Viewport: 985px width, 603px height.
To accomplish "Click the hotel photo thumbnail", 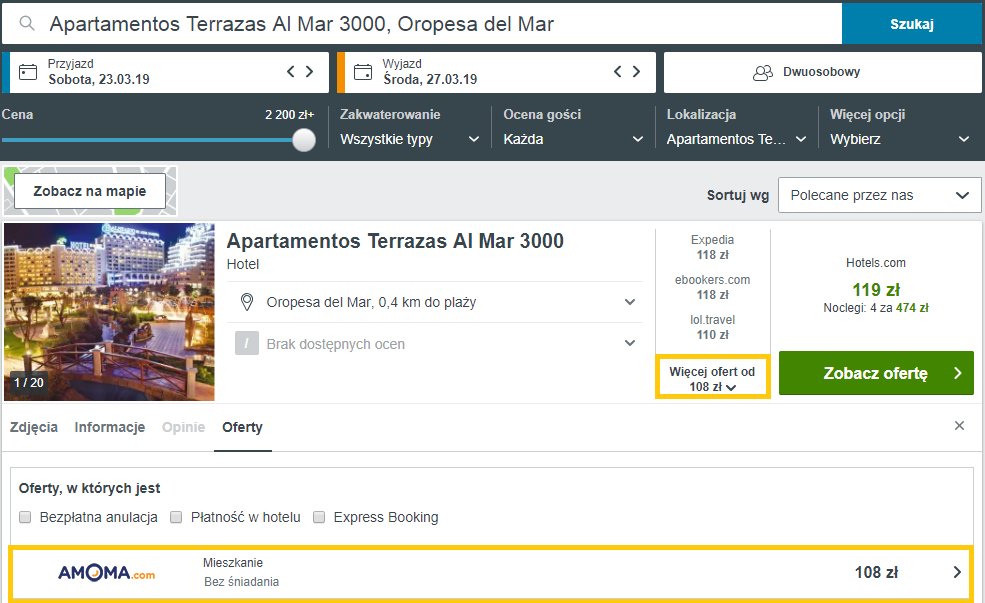I will coord(109,312).
